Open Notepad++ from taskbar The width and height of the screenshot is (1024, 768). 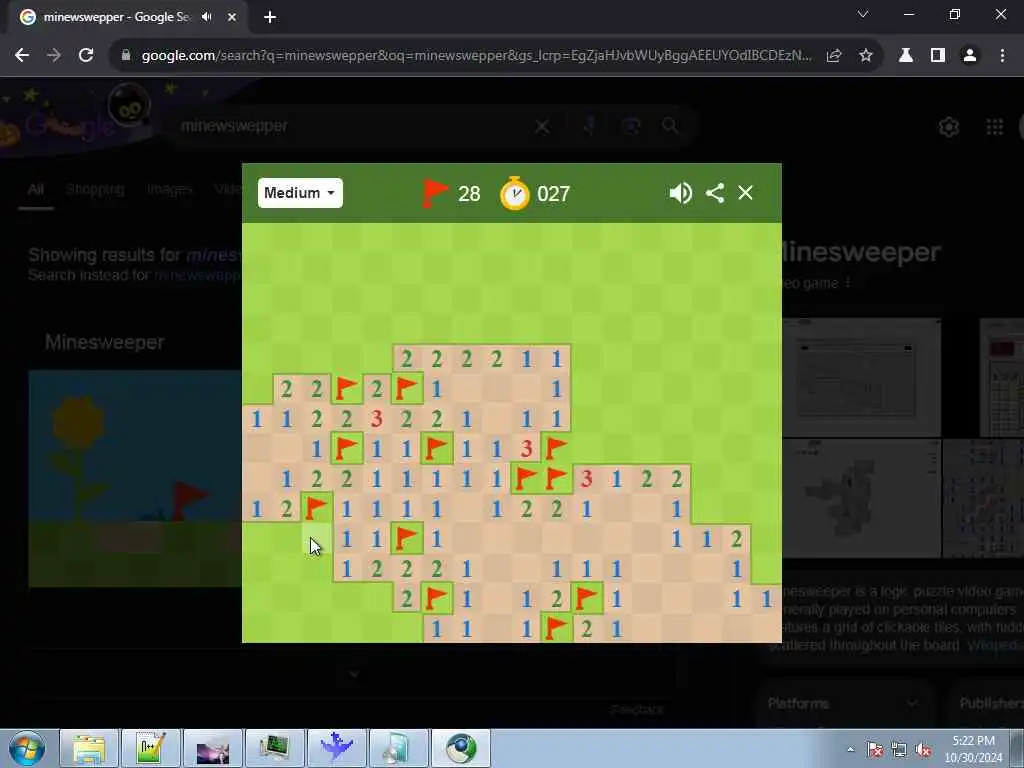coord(150,748)
